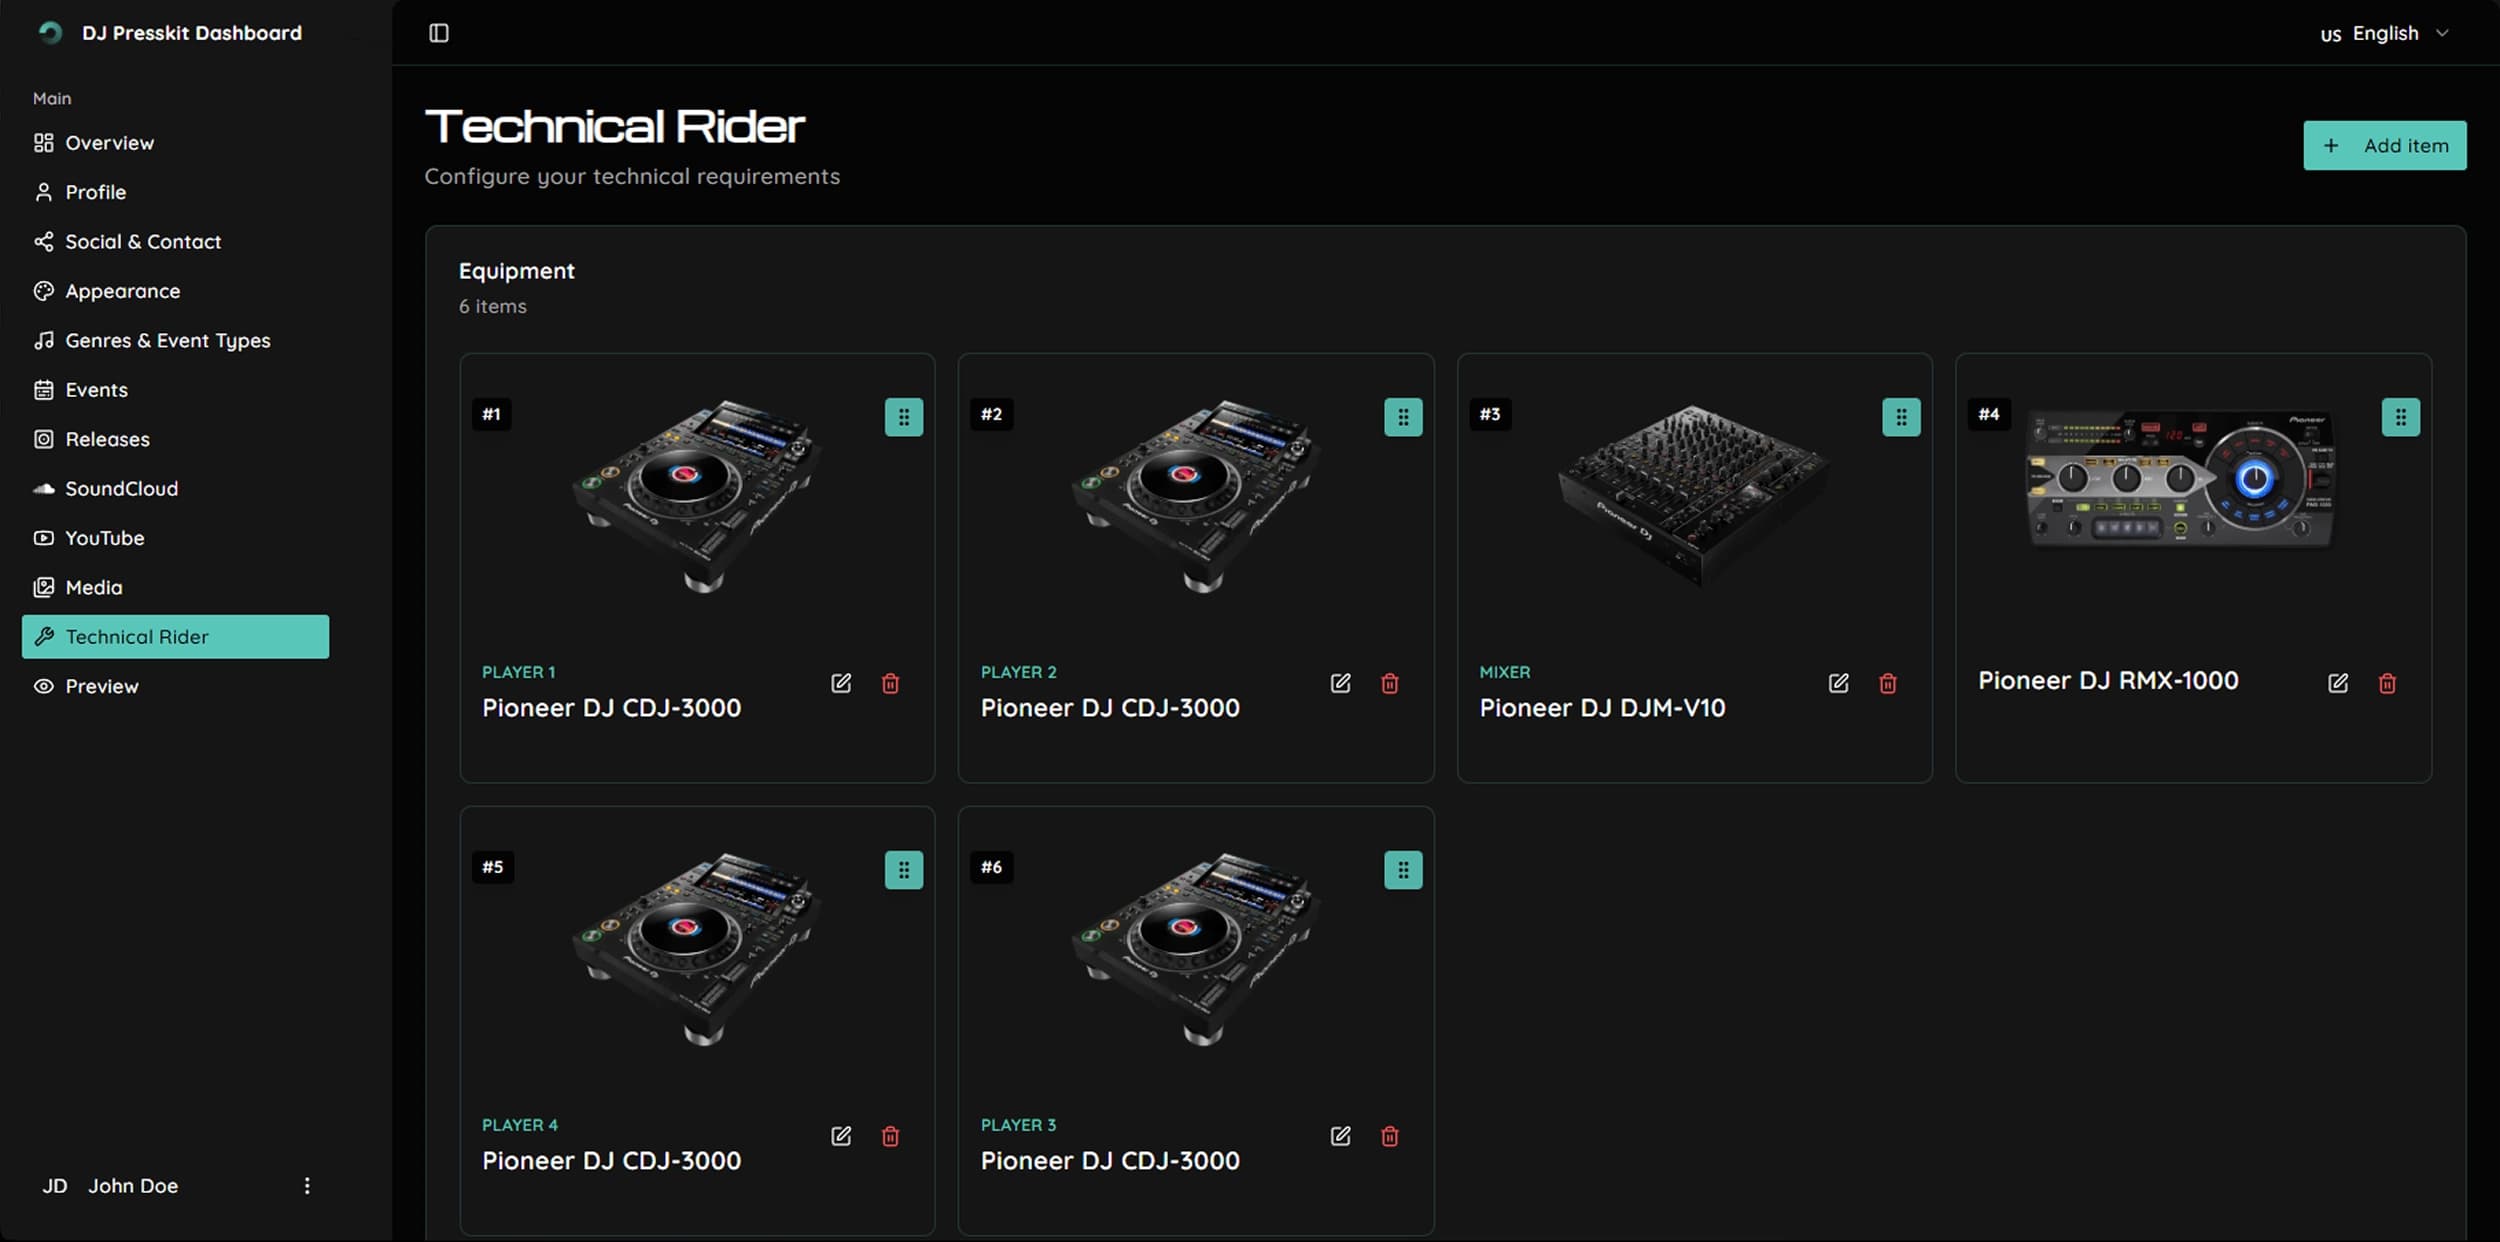Open the Appearance palette icon
2500x1242 pixels.
(x=44, y=290)
